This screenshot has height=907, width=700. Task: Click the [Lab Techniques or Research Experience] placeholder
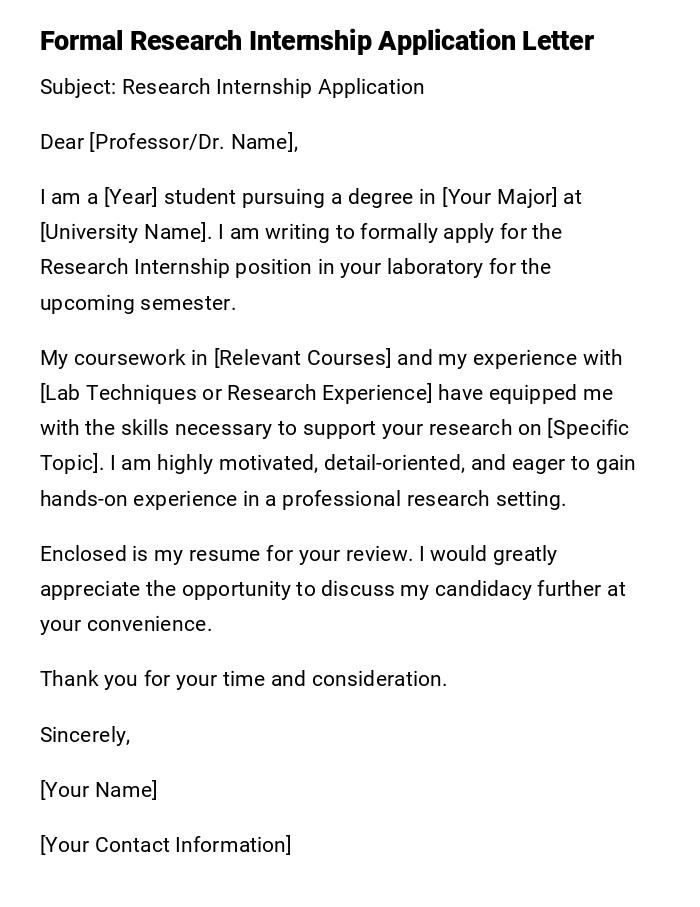click(236, 393)
